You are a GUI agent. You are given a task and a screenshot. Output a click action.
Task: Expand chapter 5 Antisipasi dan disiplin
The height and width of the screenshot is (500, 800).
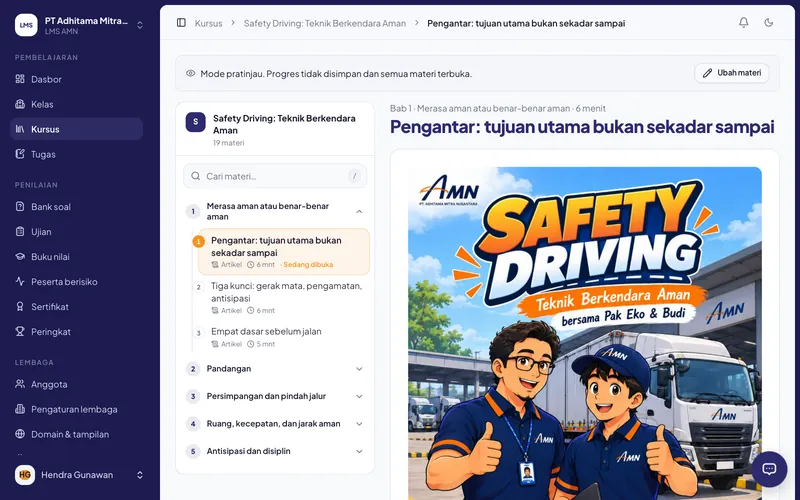276,452
